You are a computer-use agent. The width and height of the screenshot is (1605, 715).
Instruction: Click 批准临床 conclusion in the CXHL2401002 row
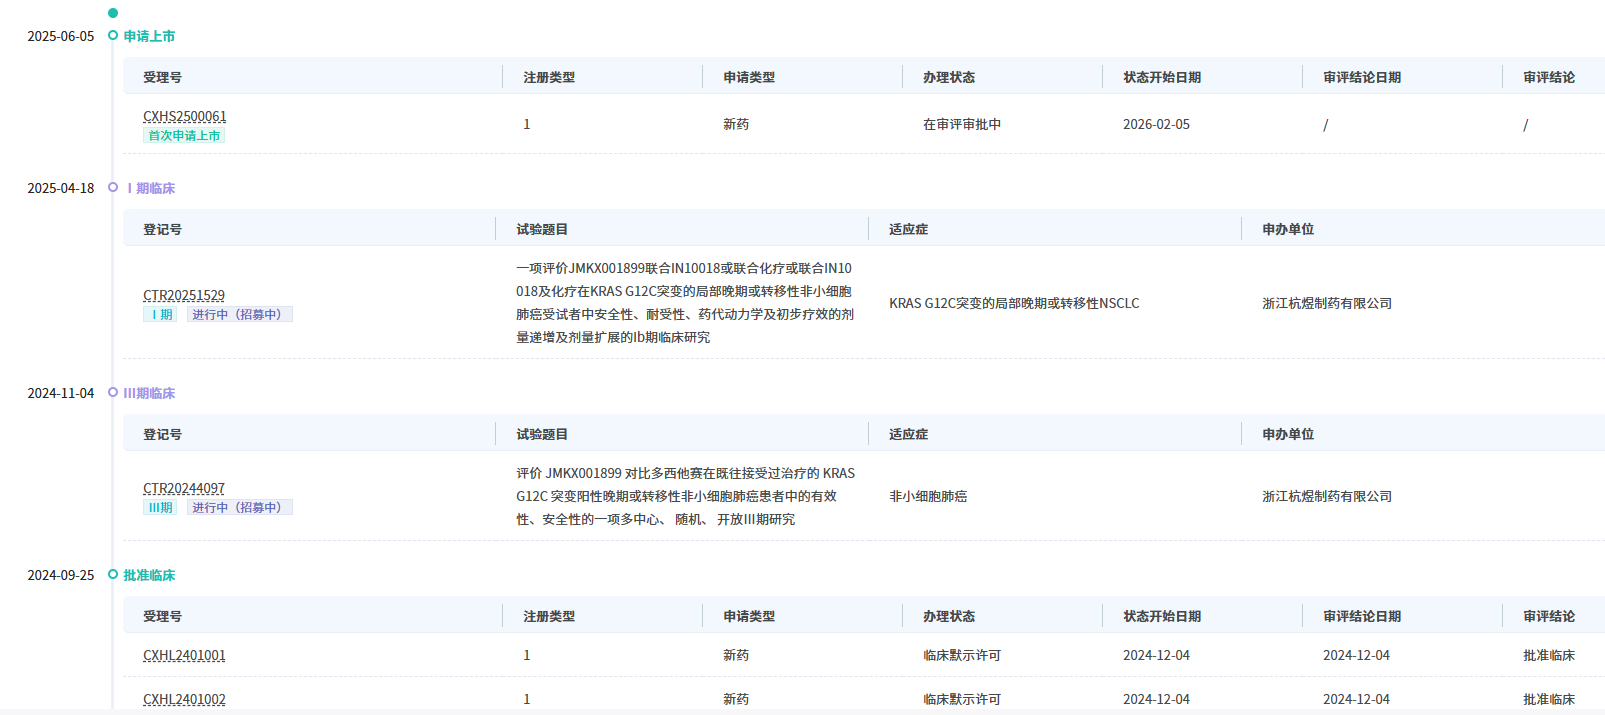[x=1549, y=699]
